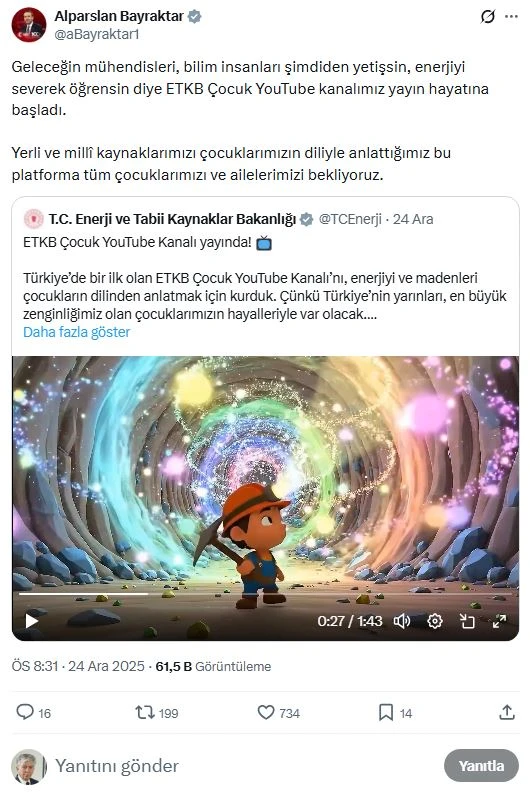Open the Grok icon near more options
The width and height of the screenshot is (530, 798).
pos(487,17)
